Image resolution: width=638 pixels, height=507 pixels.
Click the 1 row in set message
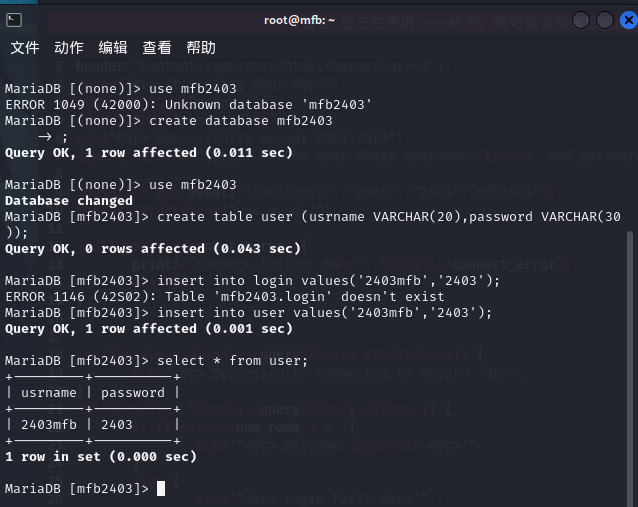coord(101,457)
